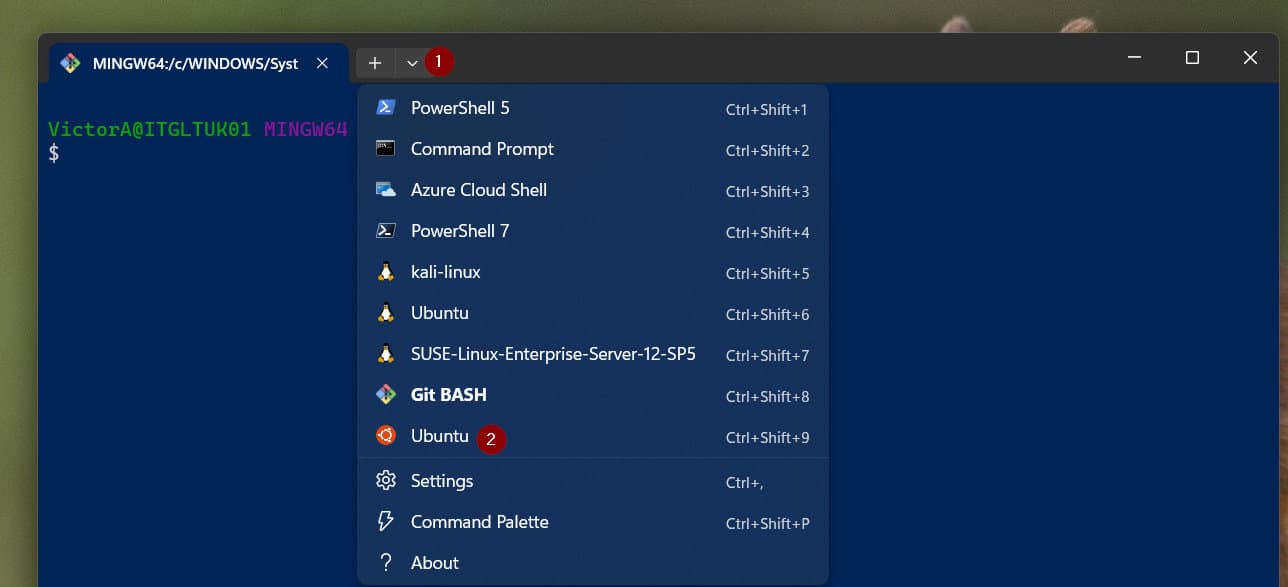Click the PowerShell 5 blue icon
Image resolution: width=1288 pixels, height=587 pixels.
click(x=385, y=107)
